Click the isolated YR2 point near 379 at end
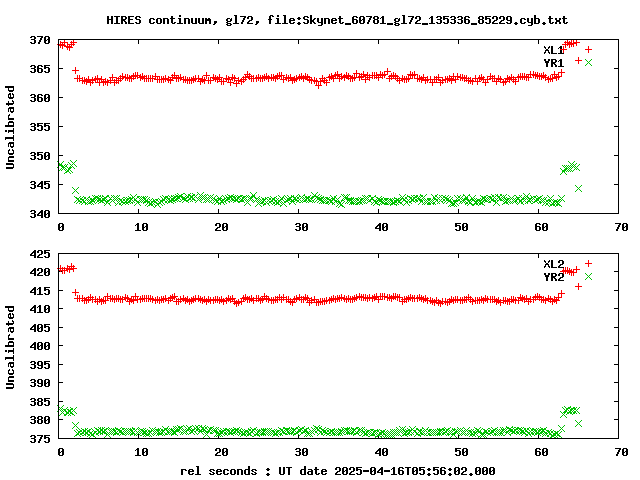Viewport: 640px width, 480px height. (x=578, y=424)
